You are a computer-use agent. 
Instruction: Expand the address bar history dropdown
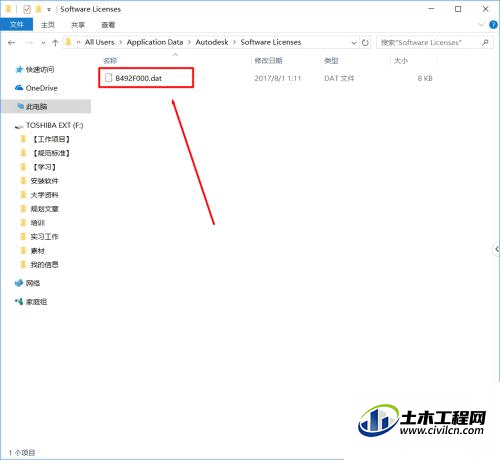tap(354, 43)
